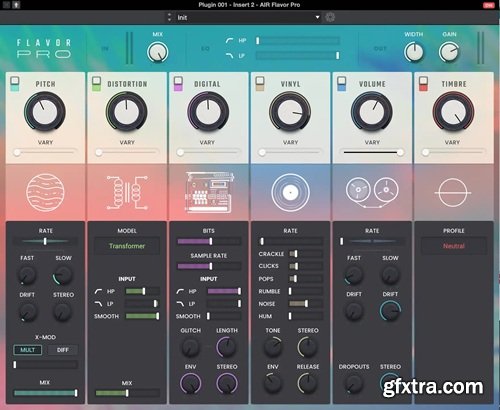
Task: Click the output Gain knob
Action: click(x=449, y=53)
